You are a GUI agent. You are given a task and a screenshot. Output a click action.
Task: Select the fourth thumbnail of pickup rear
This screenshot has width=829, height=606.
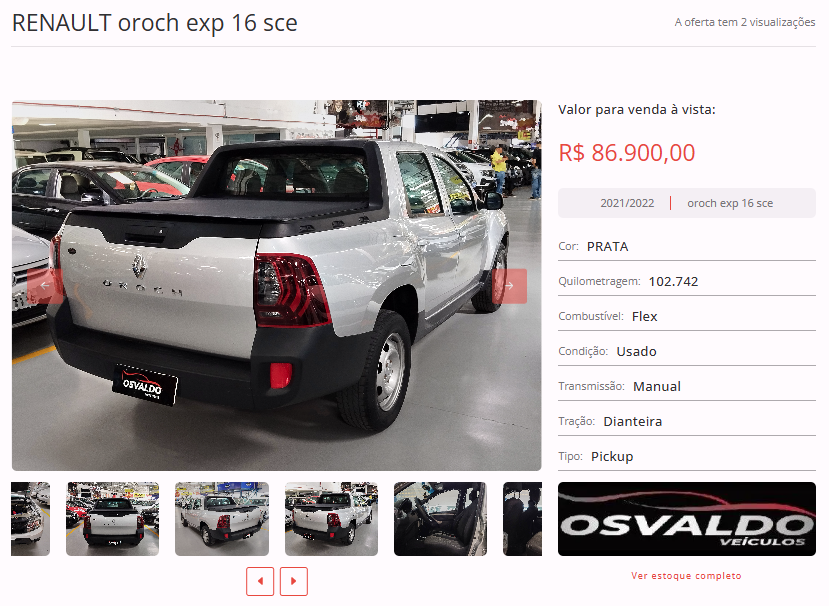tap(331, 519)
